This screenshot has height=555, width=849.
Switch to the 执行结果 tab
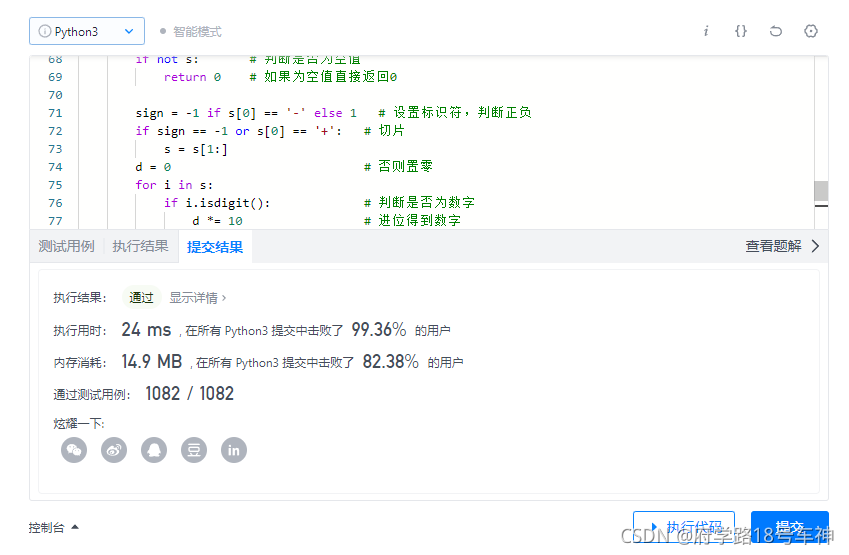click(140, 246)
